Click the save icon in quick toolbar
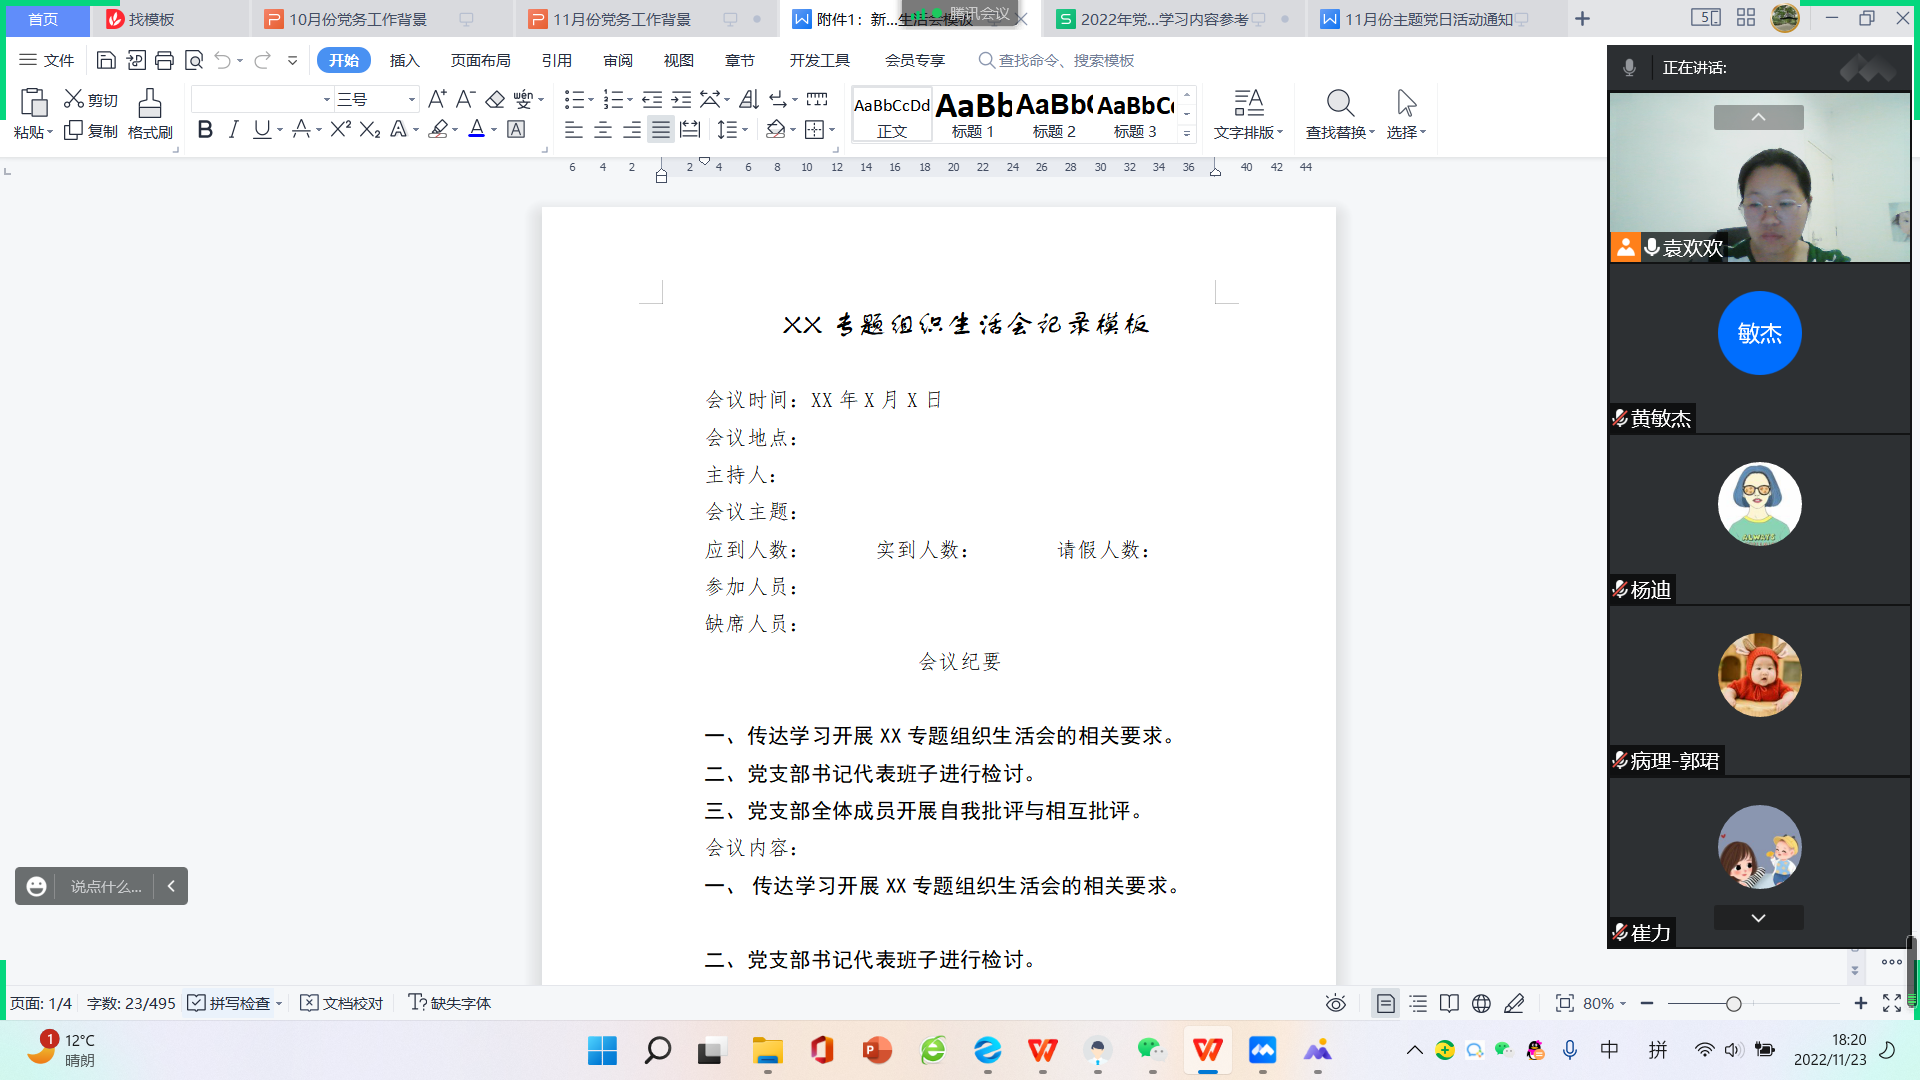Image resolution: width=1920 pixels, height=1080 pixels. (106, 61)
